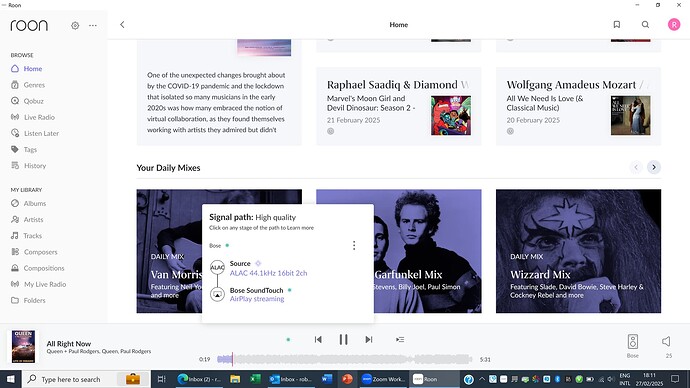Click the AirPlay streaming link

point(257,299)
